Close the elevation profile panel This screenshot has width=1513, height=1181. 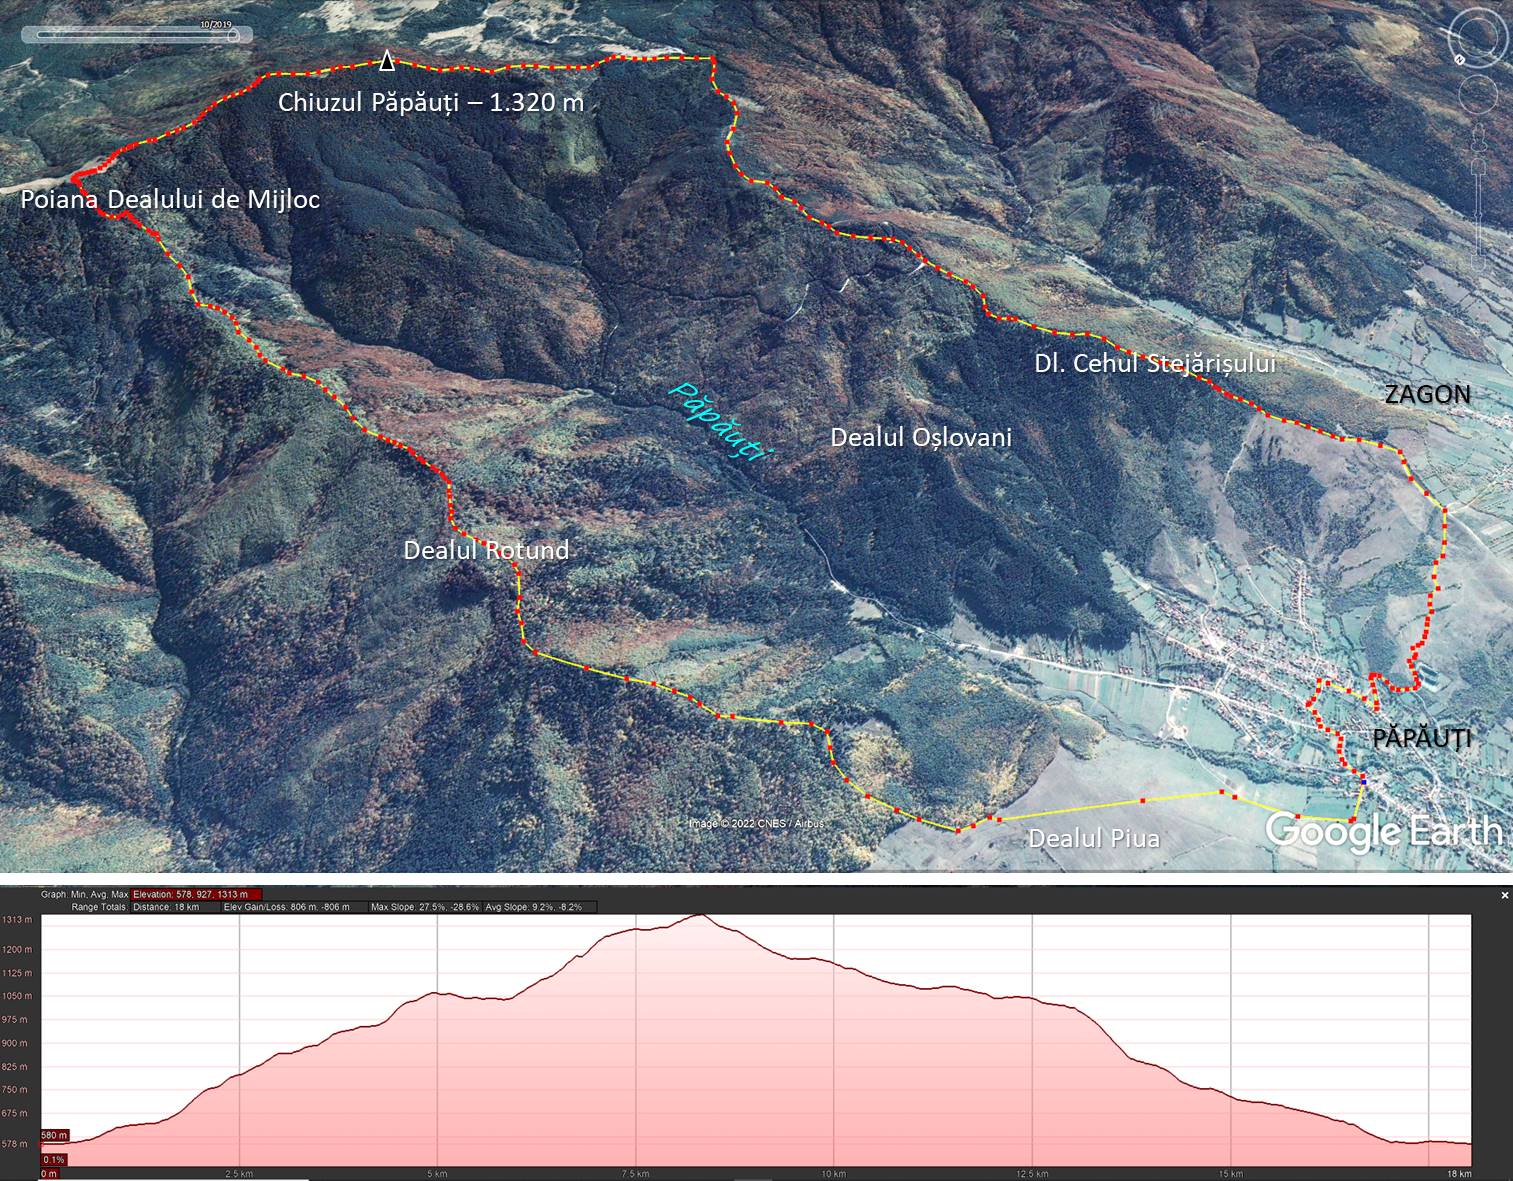(x=1504, y=895)
